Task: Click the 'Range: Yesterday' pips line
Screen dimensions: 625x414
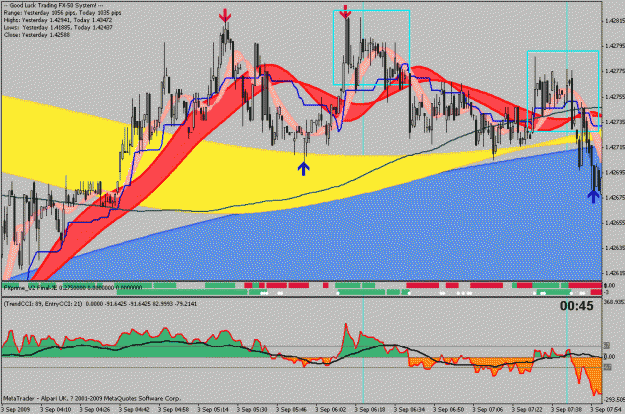Action: tap(63, 13)
